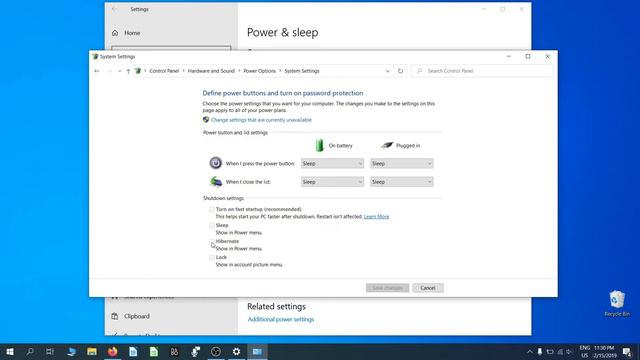Click the power button icon in settings
This screenshot has height=360, width=640.
click(x=216, y=163)
